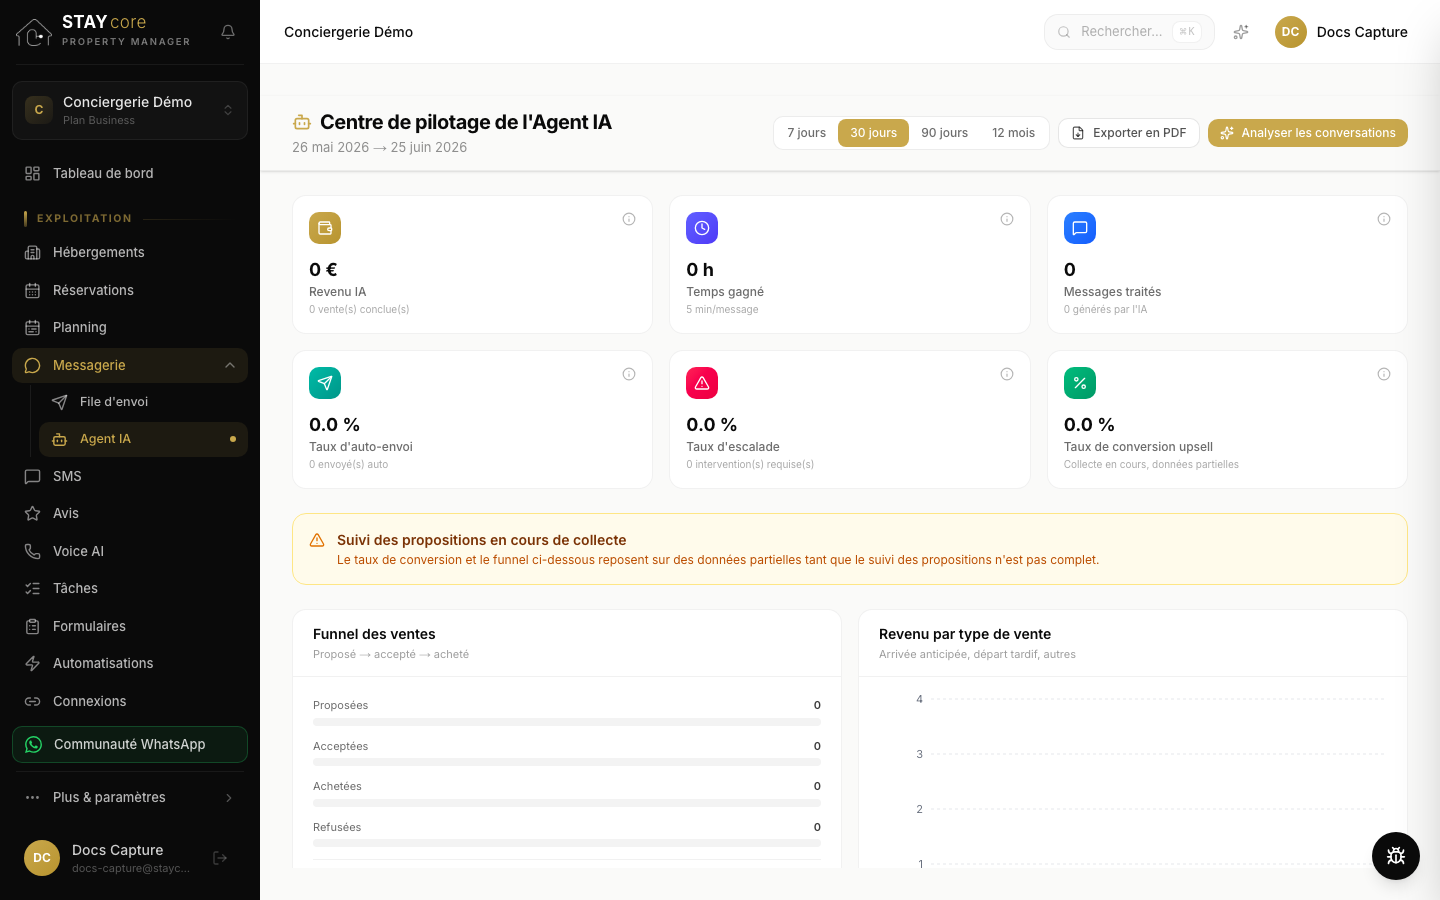Image resolution: width=1440 pixels, height=900 pixels.
Task: Select the 7 jours period
Action: coord(806,133)
